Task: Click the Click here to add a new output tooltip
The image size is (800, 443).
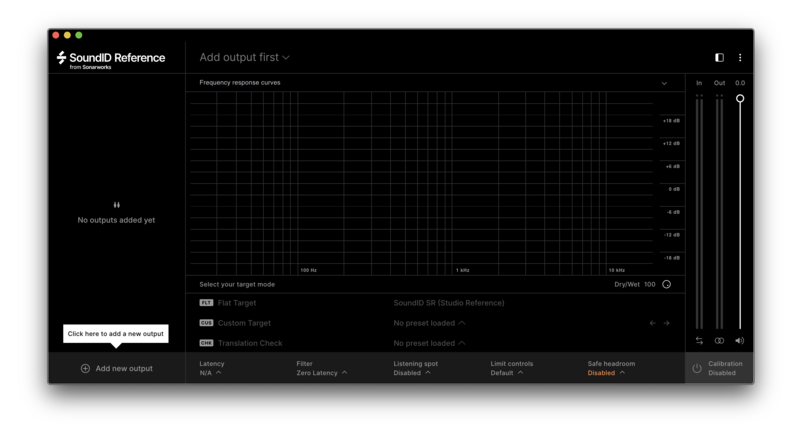Action: [x=116, y=334]
